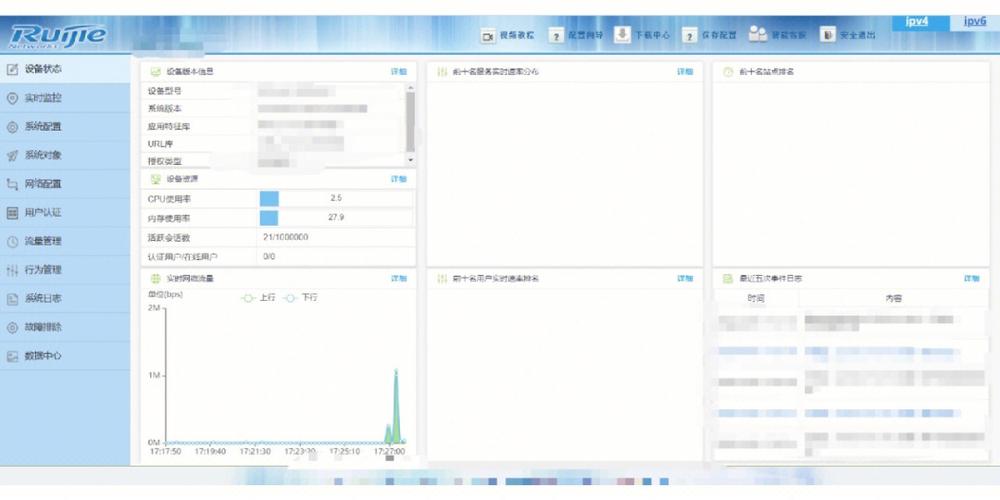The image size is (1000, 500).
Task: Toggle the 上行 series in chart legend
Action: pos(258,298)
